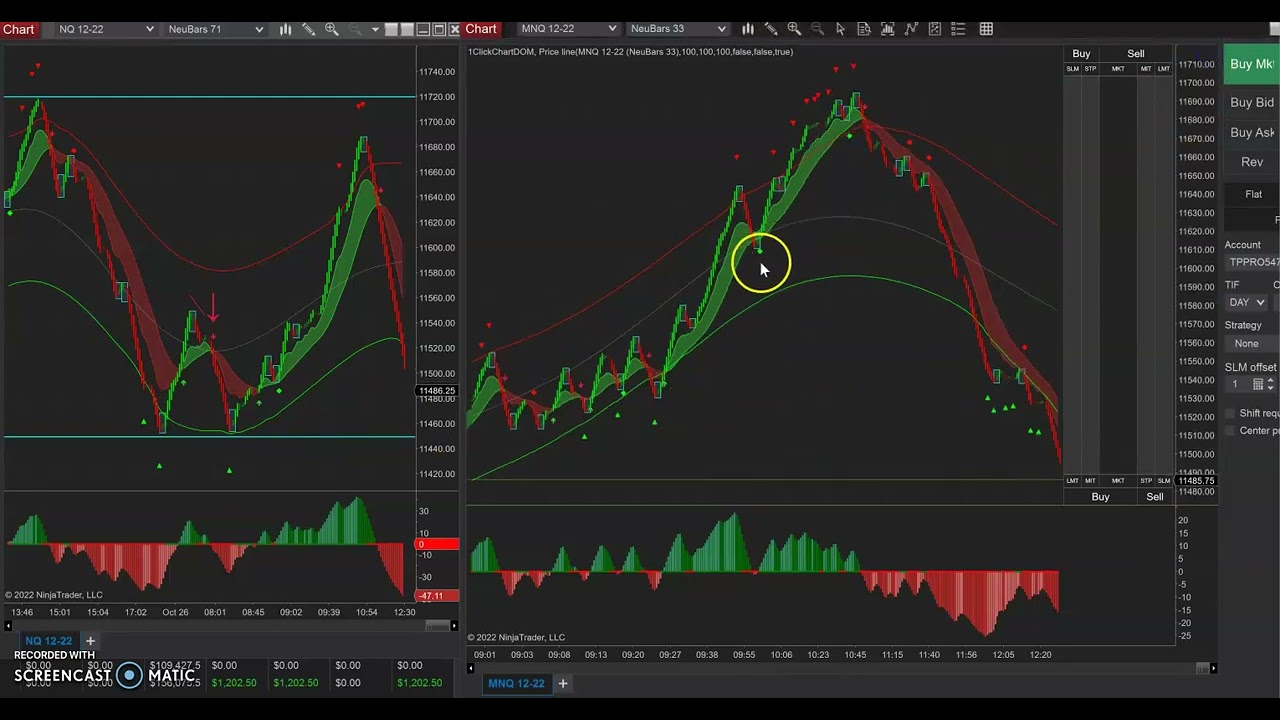The width and height of the screenshot is (1280, 720).
Task: Open Indicators icon in MNQ chart toolbar
Action: (910, 29)
